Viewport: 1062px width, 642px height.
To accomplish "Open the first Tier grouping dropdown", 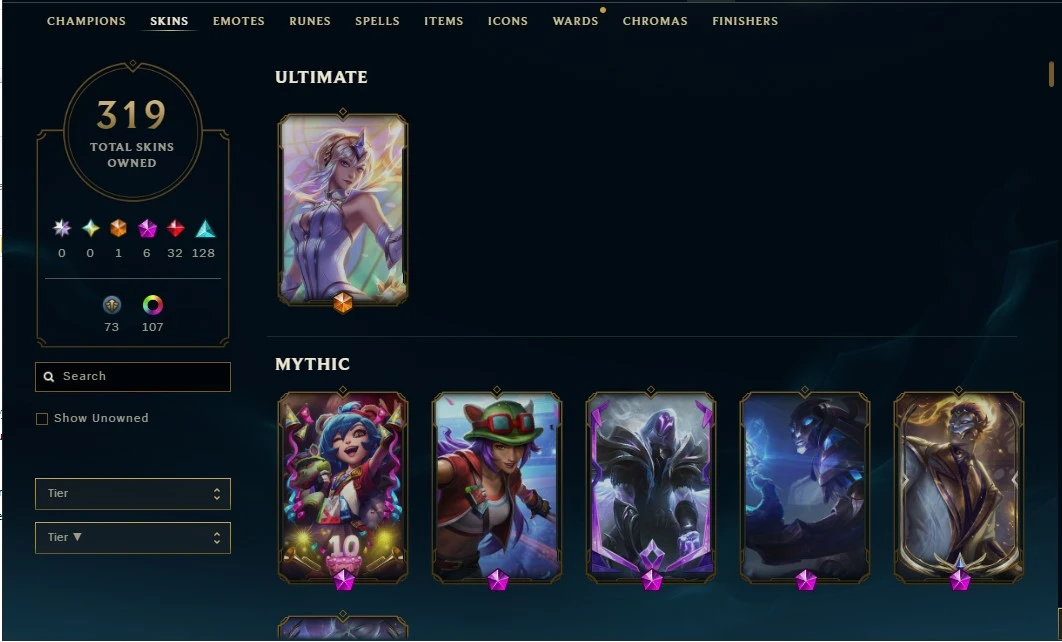I will pos(133,494).
